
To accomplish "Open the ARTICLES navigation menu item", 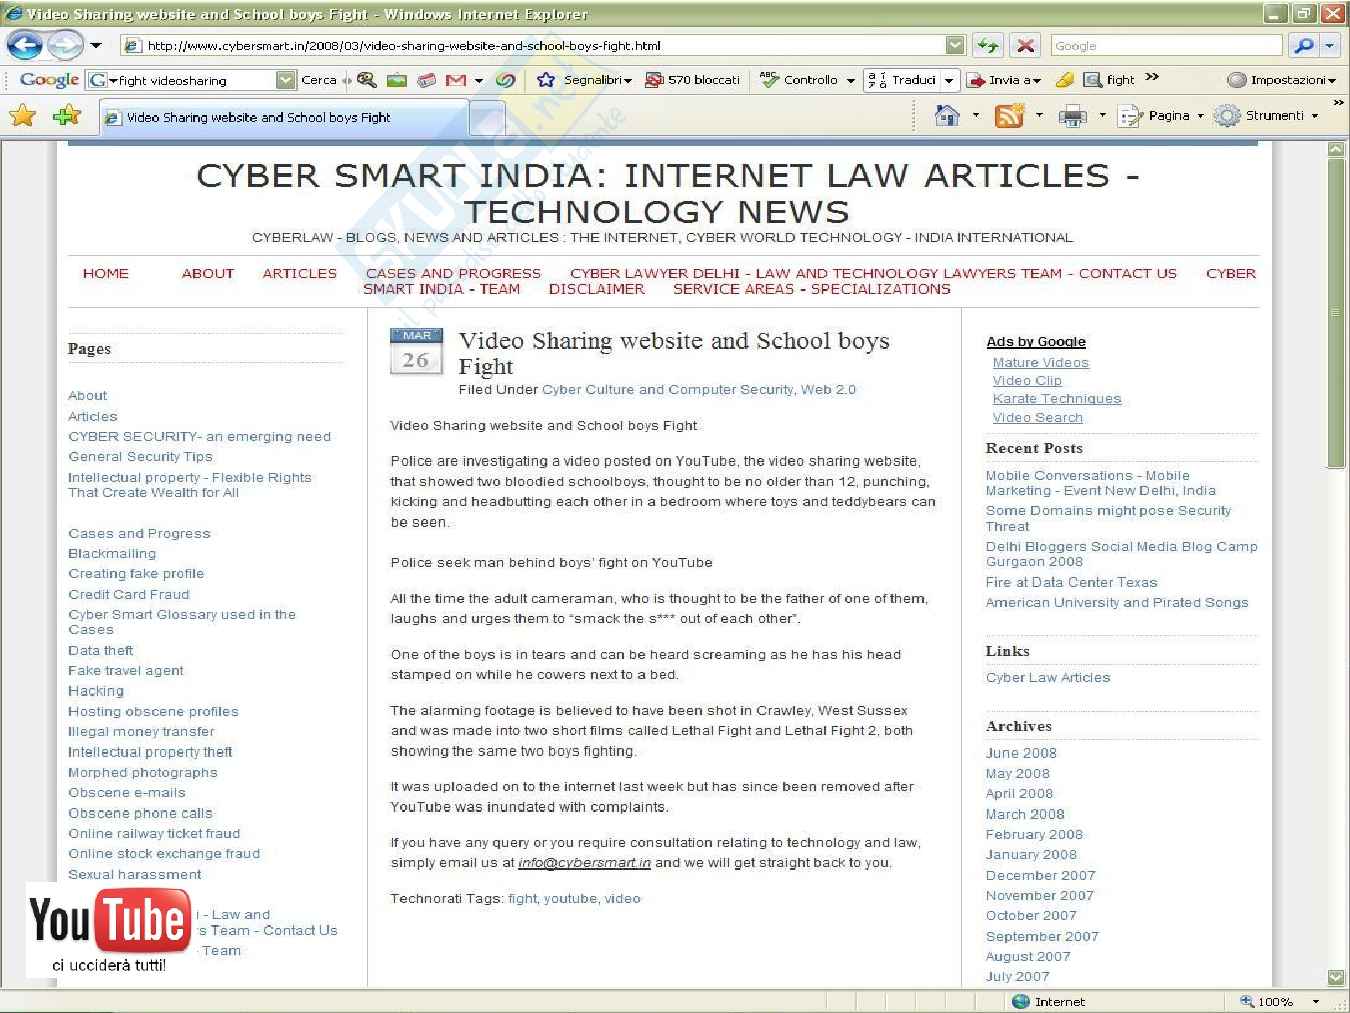I will click(299, 273).
